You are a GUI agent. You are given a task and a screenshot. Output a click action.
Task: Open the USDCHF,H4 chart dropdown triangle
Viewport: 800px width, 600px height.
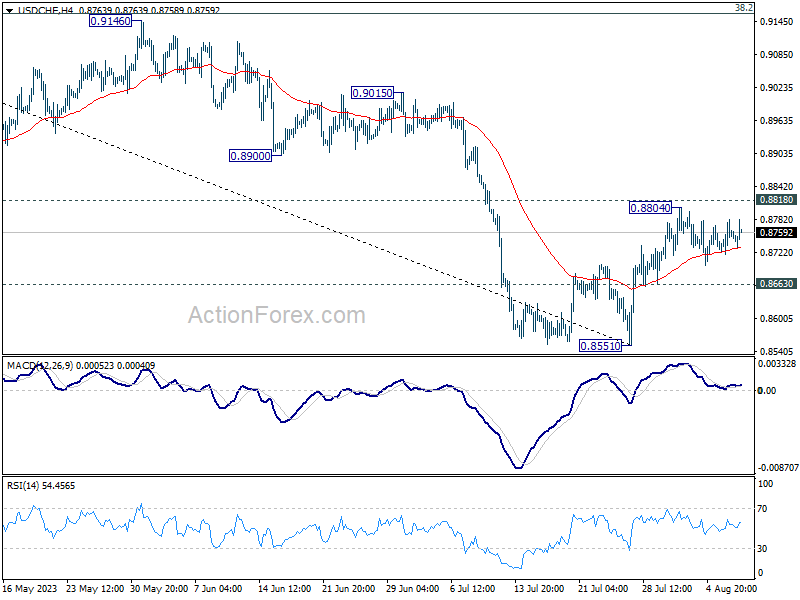click(10, 10)
